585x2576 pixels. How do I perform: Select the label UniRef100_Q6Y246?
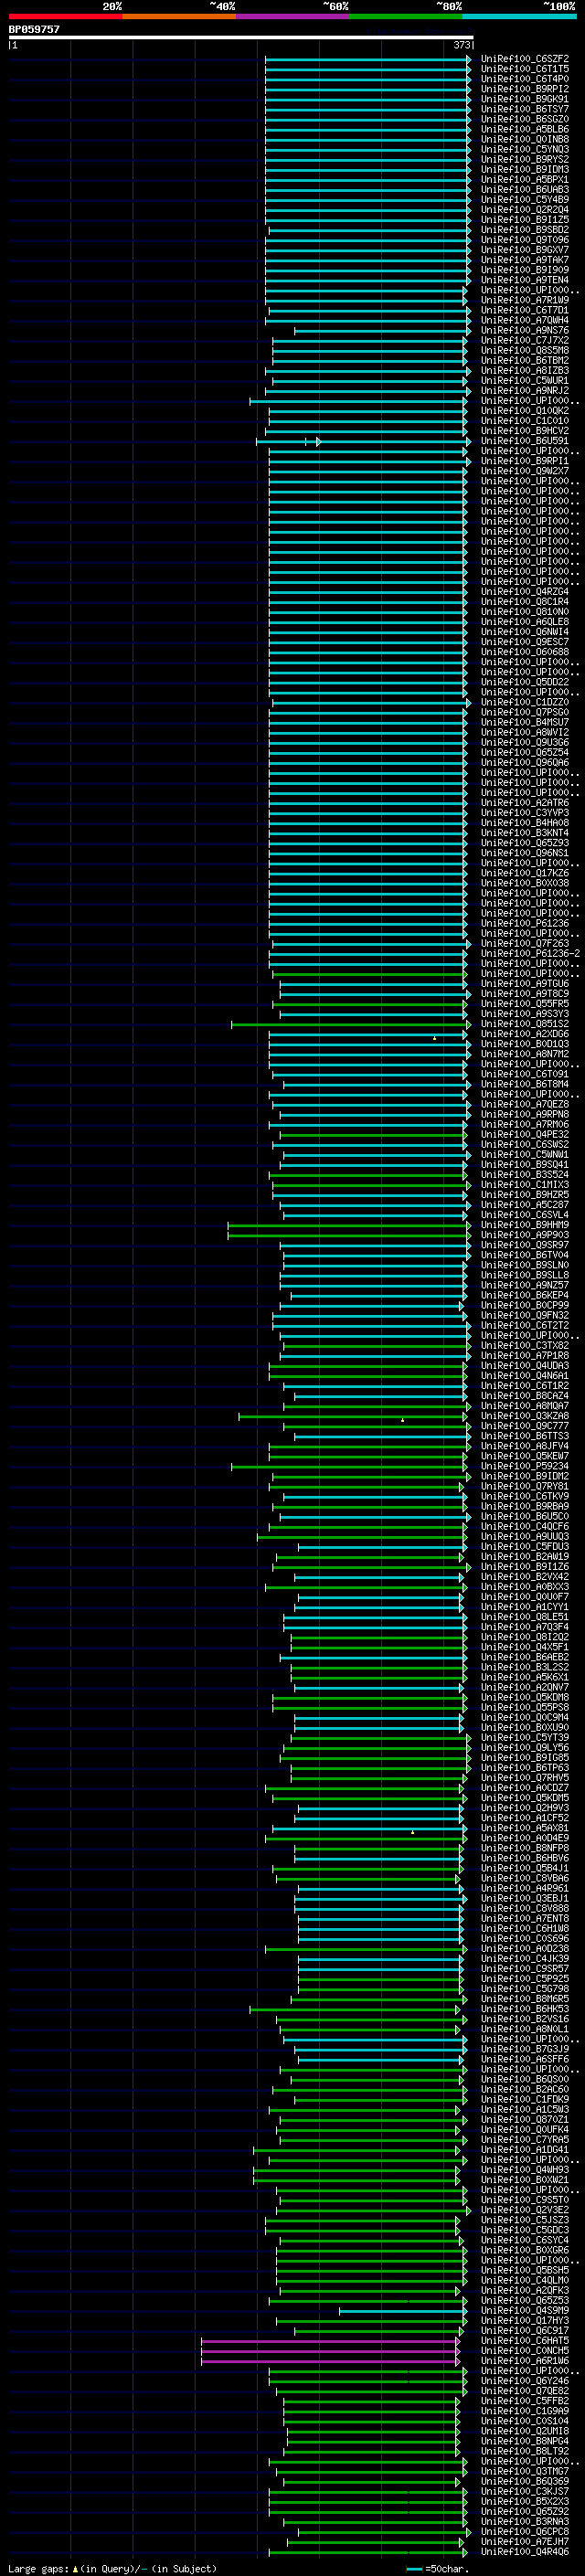click(525, 2381)
